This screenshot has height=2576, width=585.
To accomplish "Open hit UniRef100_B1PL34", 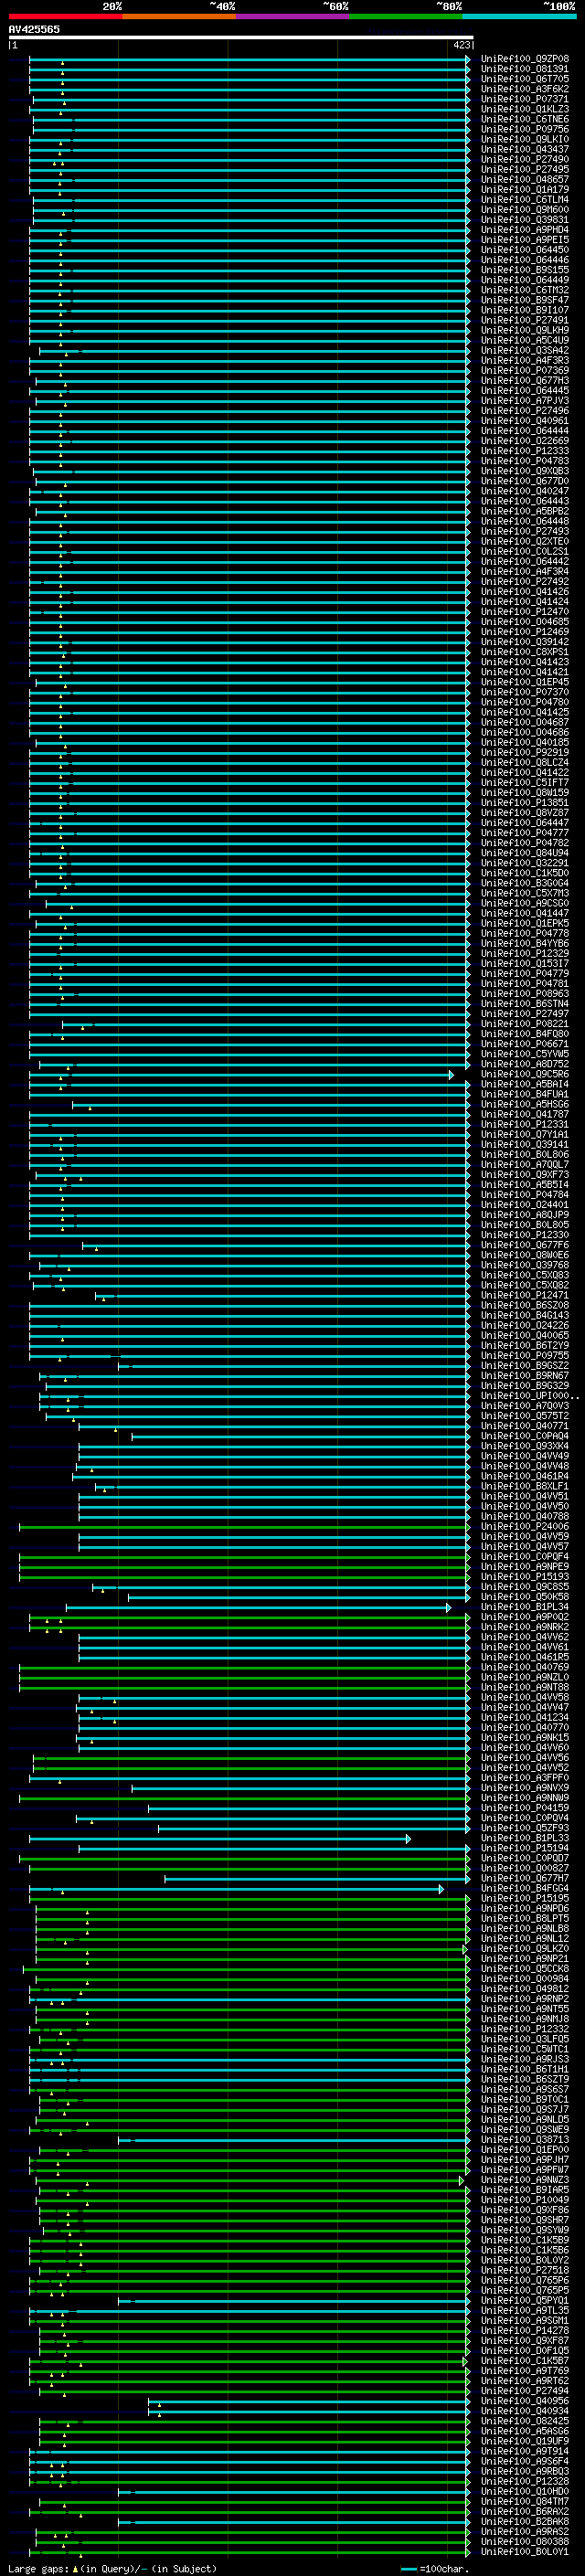I will [x=524, y=1606].
